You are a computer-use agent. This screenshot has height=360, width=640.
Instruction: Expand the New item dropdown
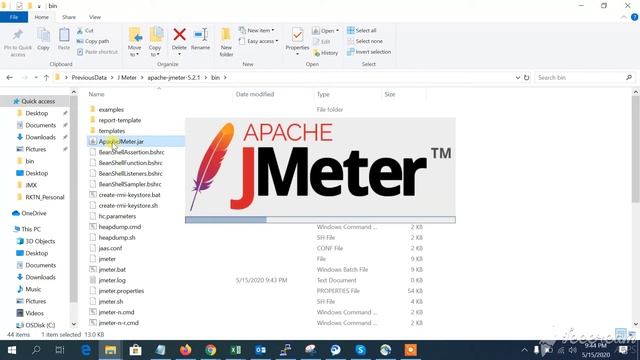click(257, 31)
